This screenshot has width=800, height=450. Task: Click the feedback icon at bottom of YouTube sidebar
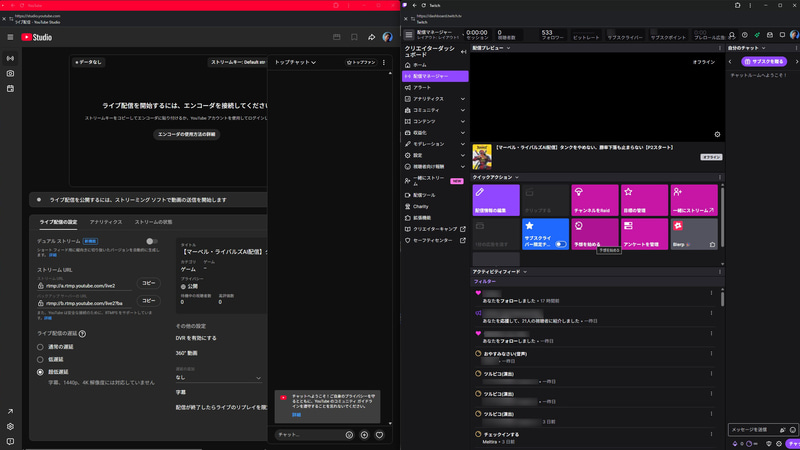[10, 441]
